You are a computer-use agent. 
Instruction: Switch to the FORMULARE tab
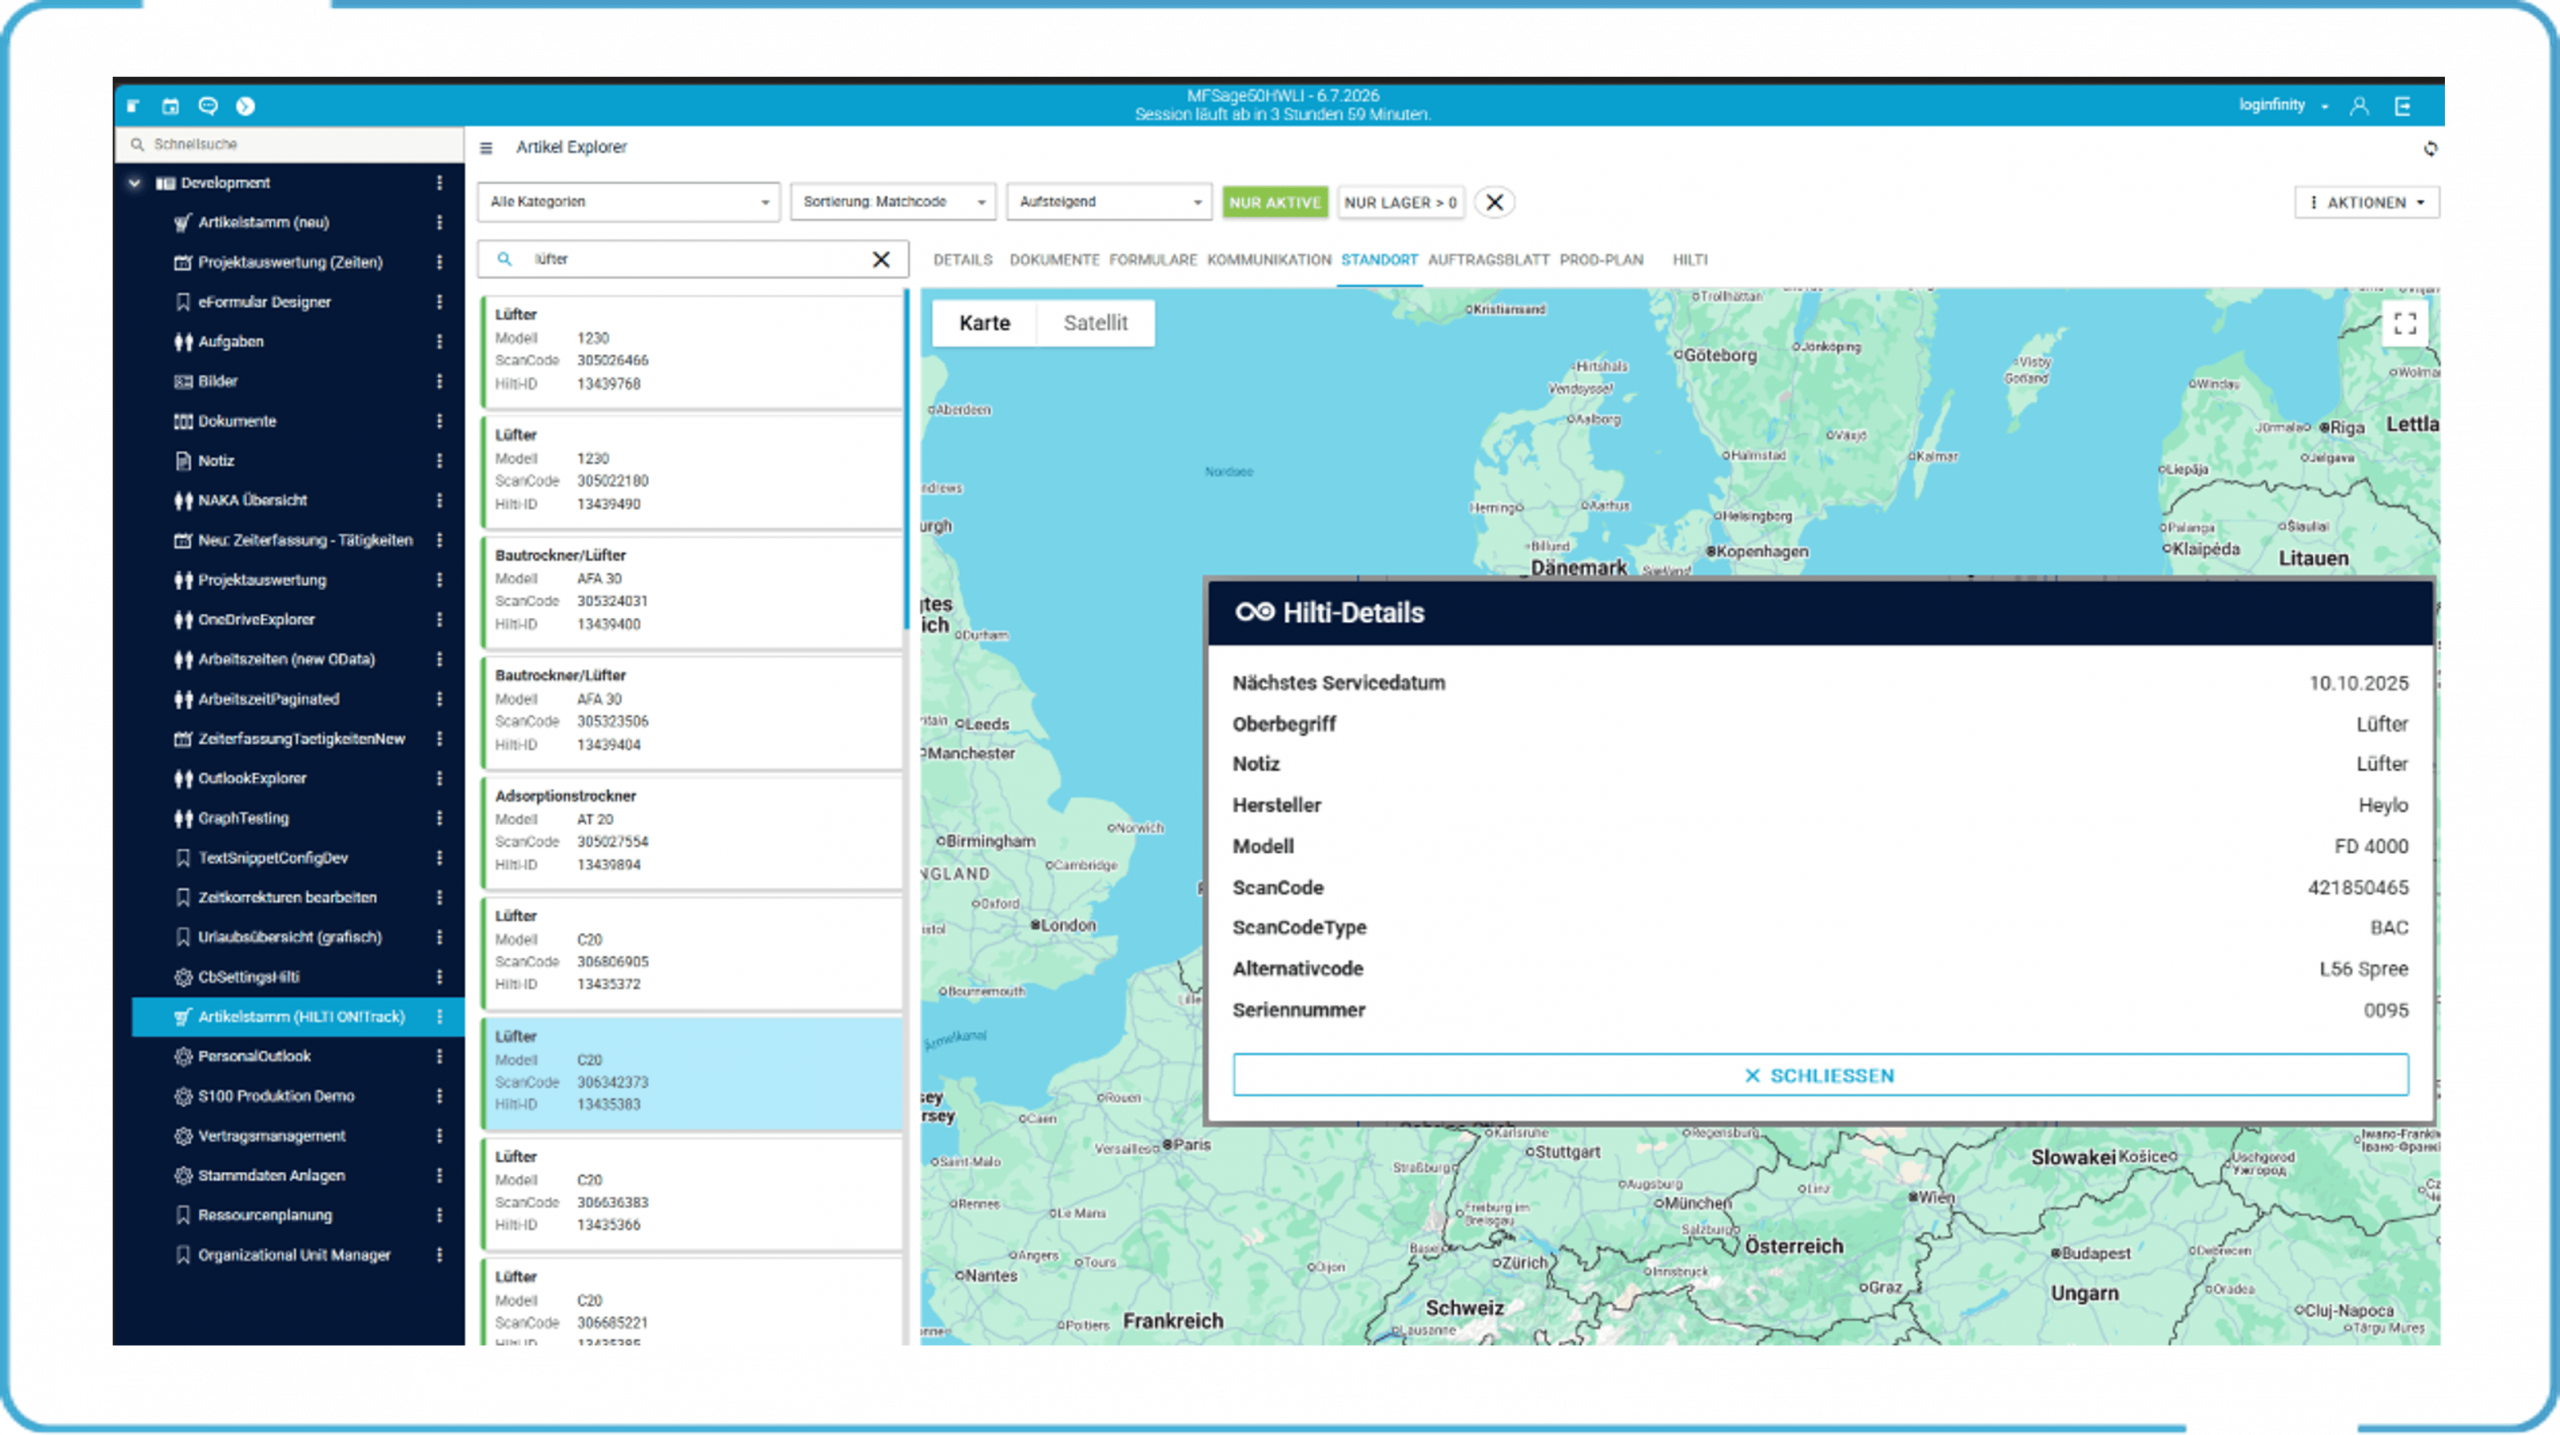tap(1152, 260)
